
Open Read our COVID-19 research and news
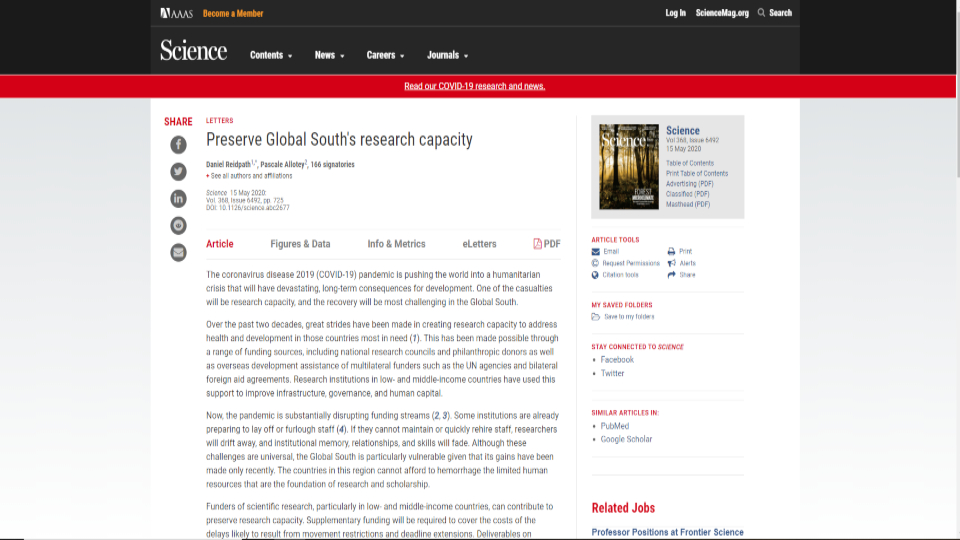click(474, 86)
